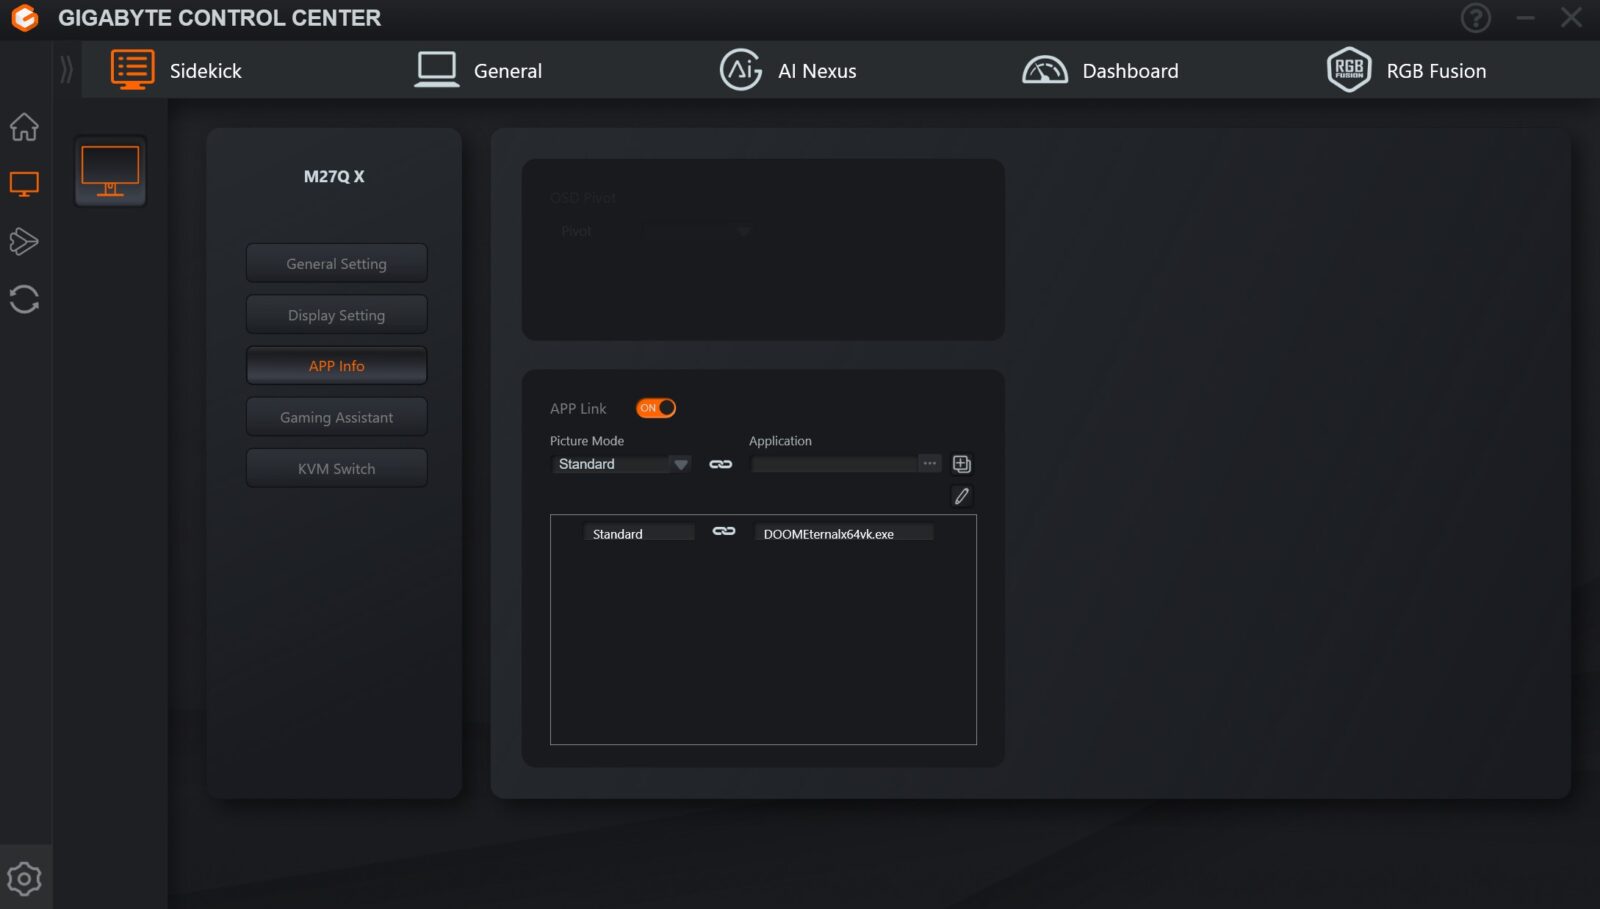Toggle the APP Link switch off
The height and width of the screenshot is (909, 1600).
656,408
